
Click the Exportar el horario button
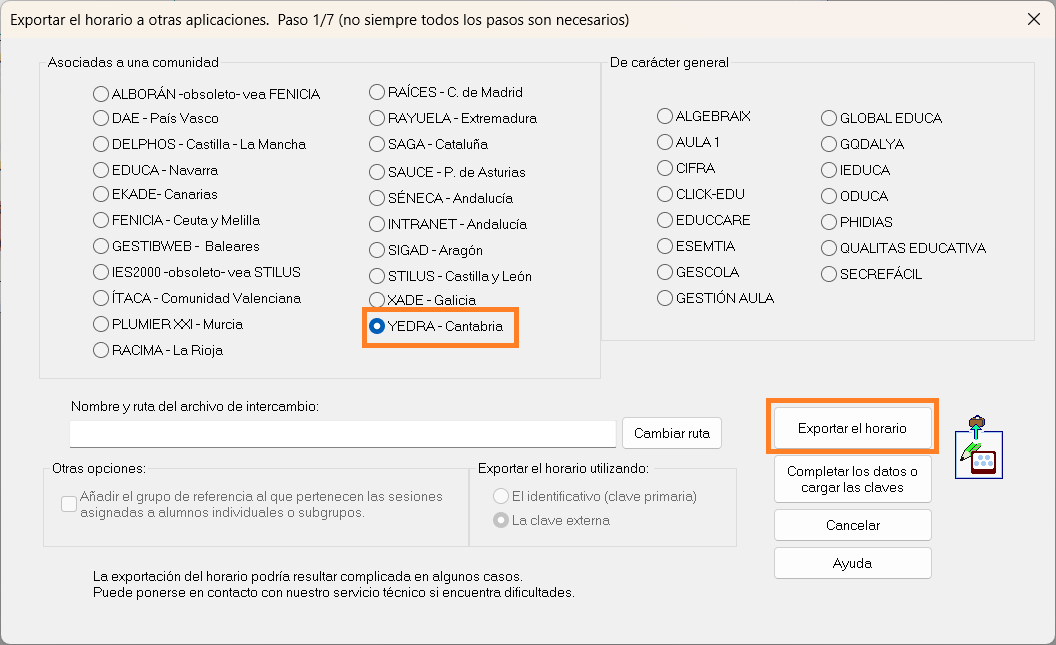click(x=852, y=428)
